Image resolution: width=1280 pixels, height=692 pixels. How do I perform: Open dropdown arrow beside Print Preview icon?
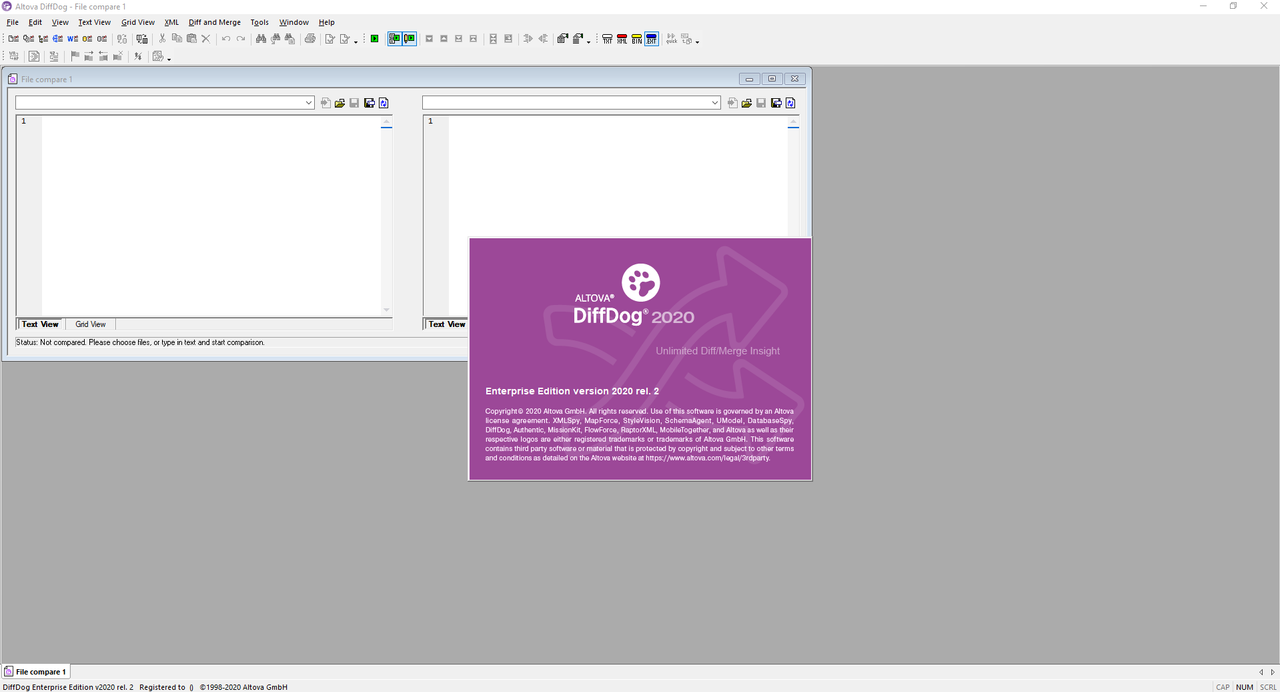(356, 42)
